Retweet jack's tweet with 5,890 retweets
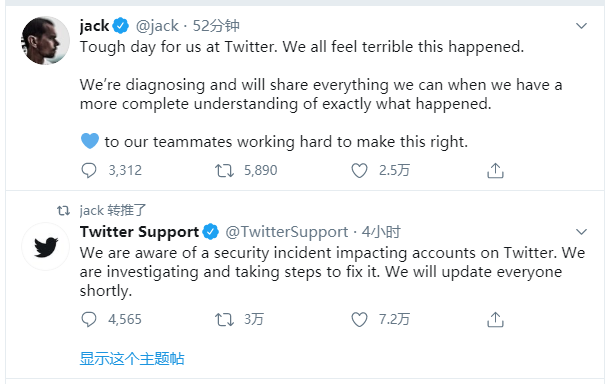Image resolution: width=610 pixels, height=384 pixels. pyautogui.click(x=224, y=170)
